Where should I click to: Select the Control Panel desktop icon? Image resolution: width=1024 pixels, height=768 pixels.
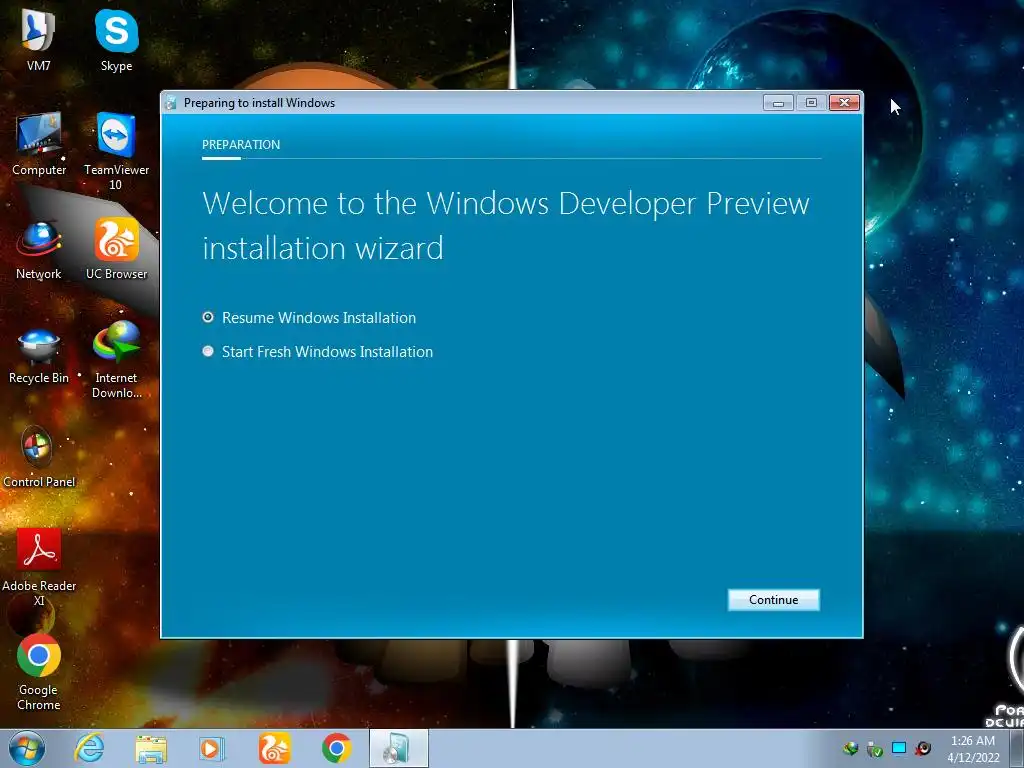(x=39, y=457)
